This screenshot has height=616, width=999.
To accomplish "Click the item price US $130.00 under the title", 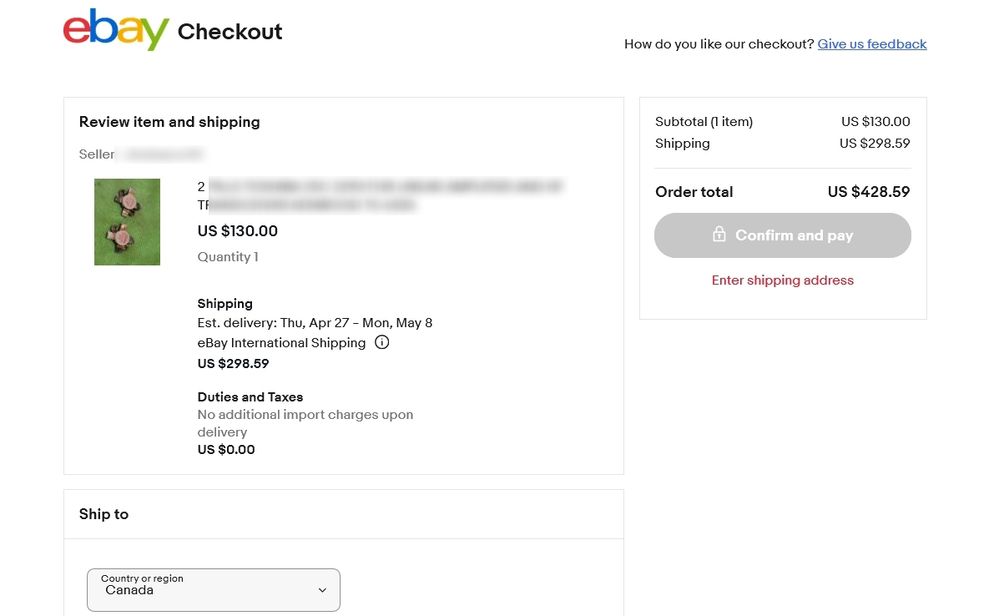I will click(x=238, y=231).
